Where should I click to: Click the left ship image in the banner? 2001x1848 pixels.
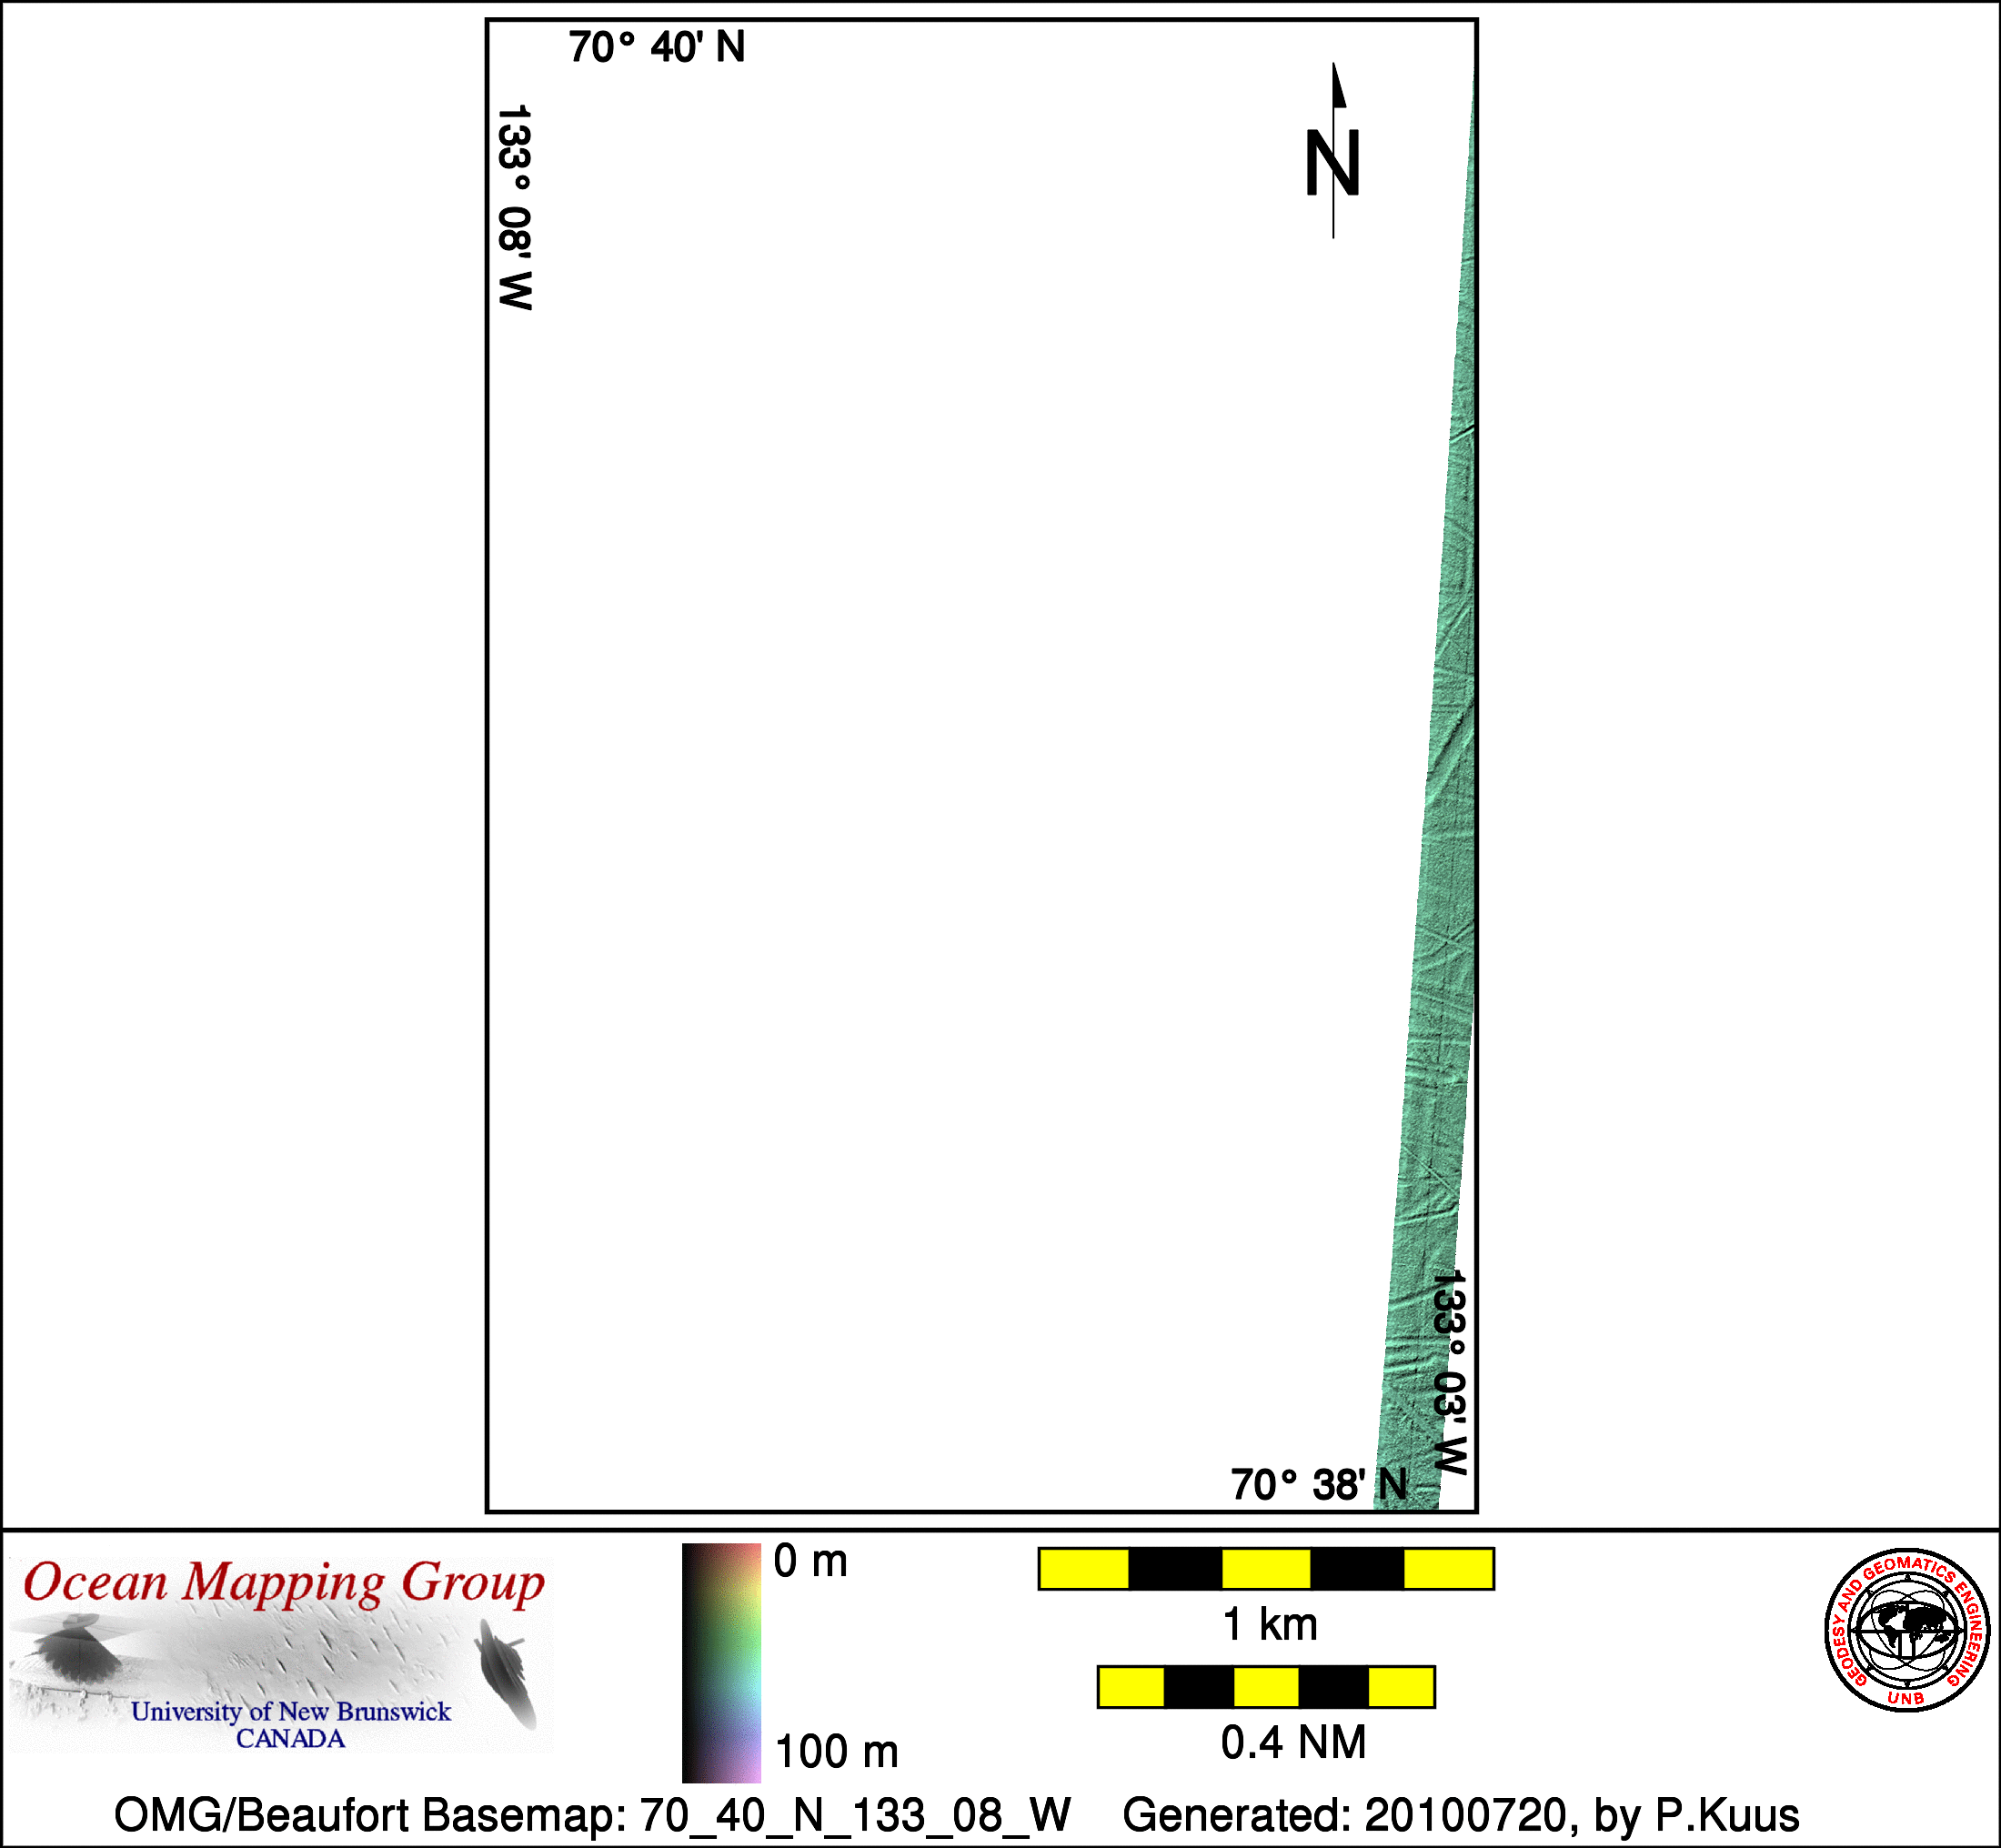click(x=73, y=1650)
